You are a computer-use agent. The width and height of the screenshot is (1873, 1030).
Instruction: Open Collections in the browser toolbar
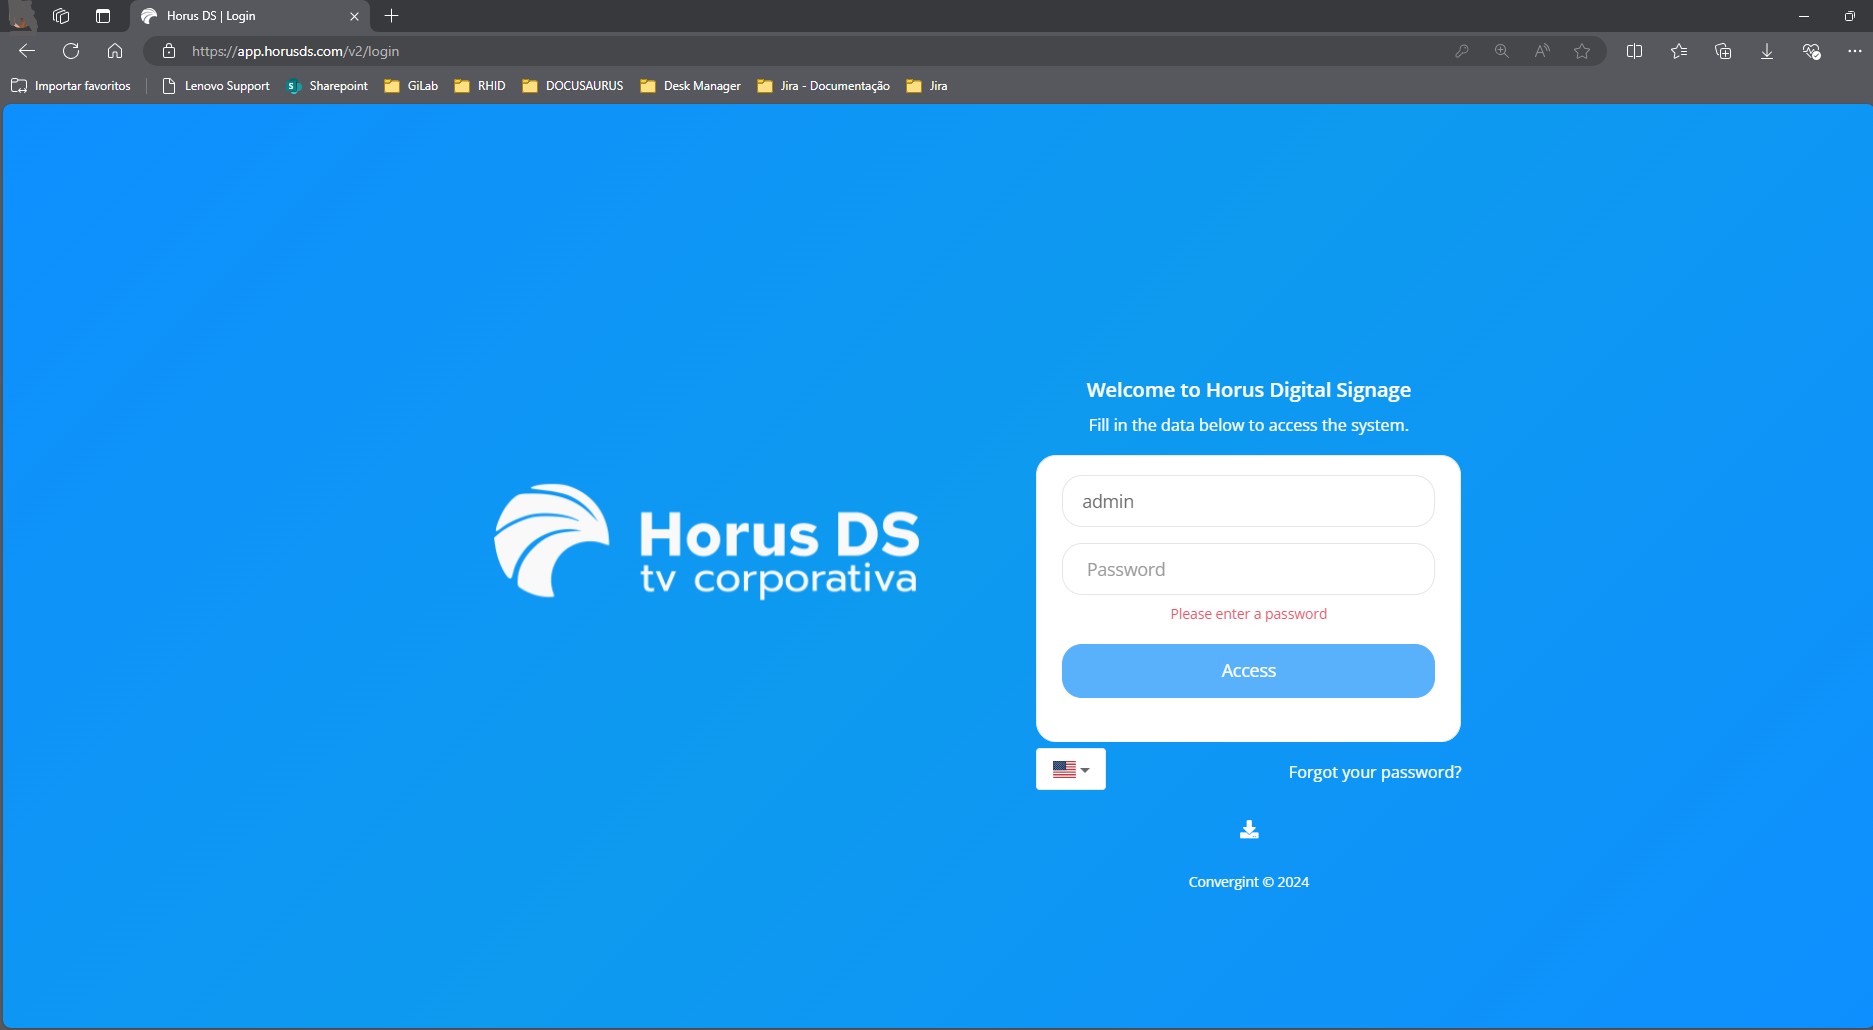[x=1723, y=51]
